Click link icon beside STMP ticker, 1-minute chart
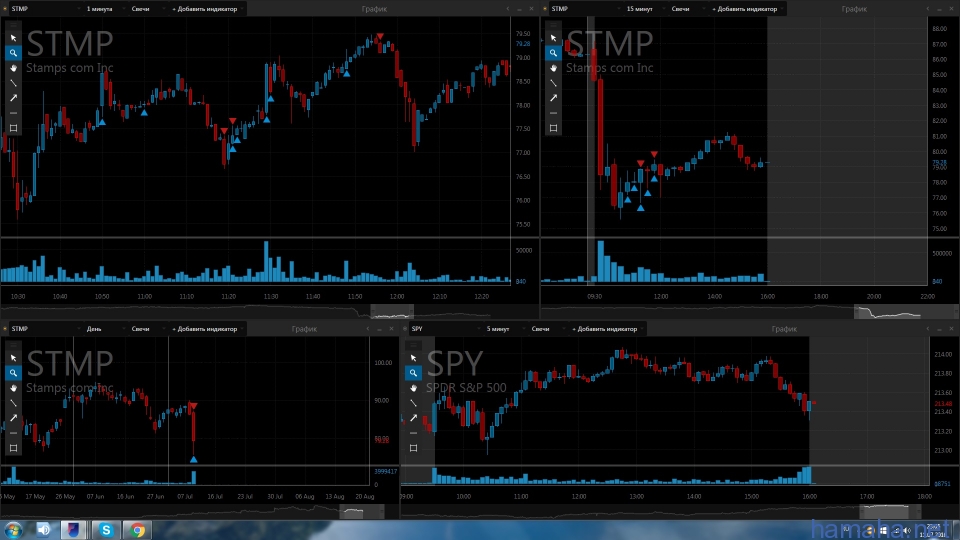Screen dimensions: 960x540 pos(5,9)
